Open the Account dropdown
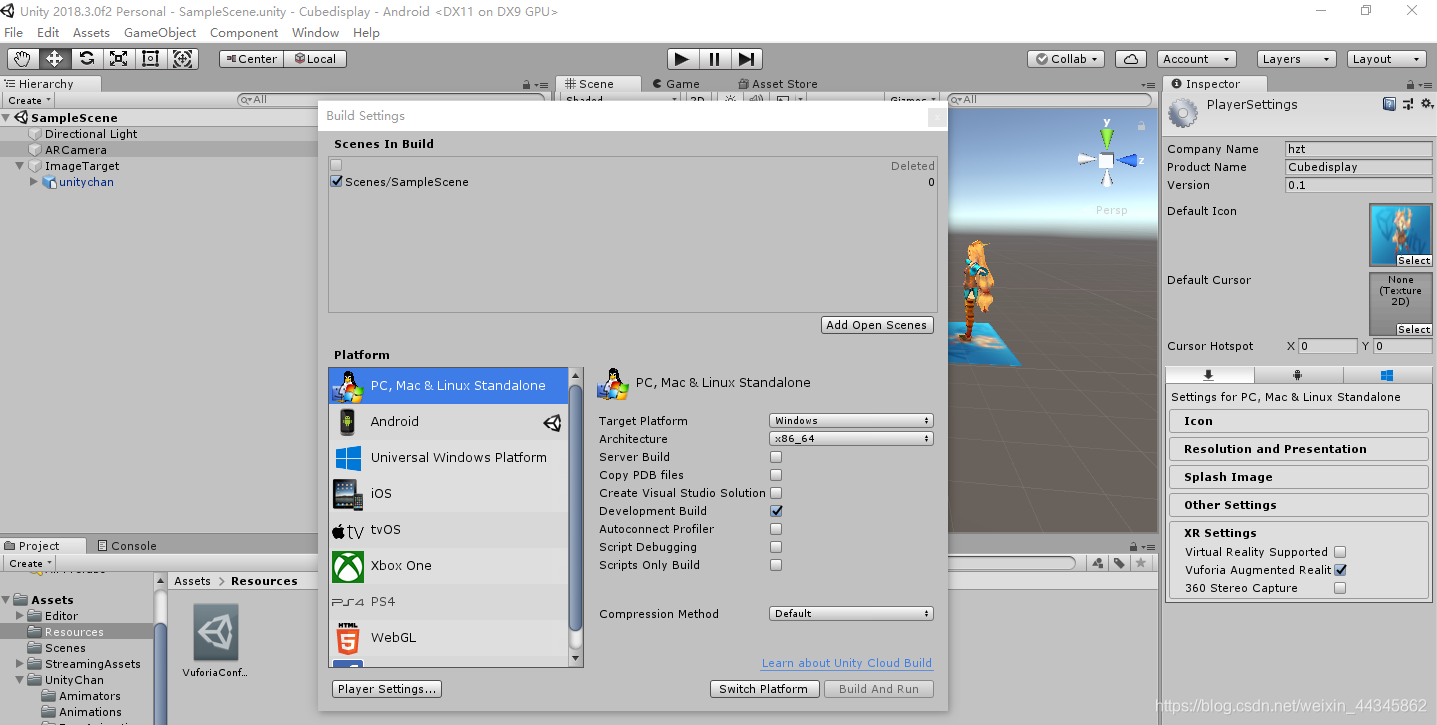 (x=1196, y=59)
